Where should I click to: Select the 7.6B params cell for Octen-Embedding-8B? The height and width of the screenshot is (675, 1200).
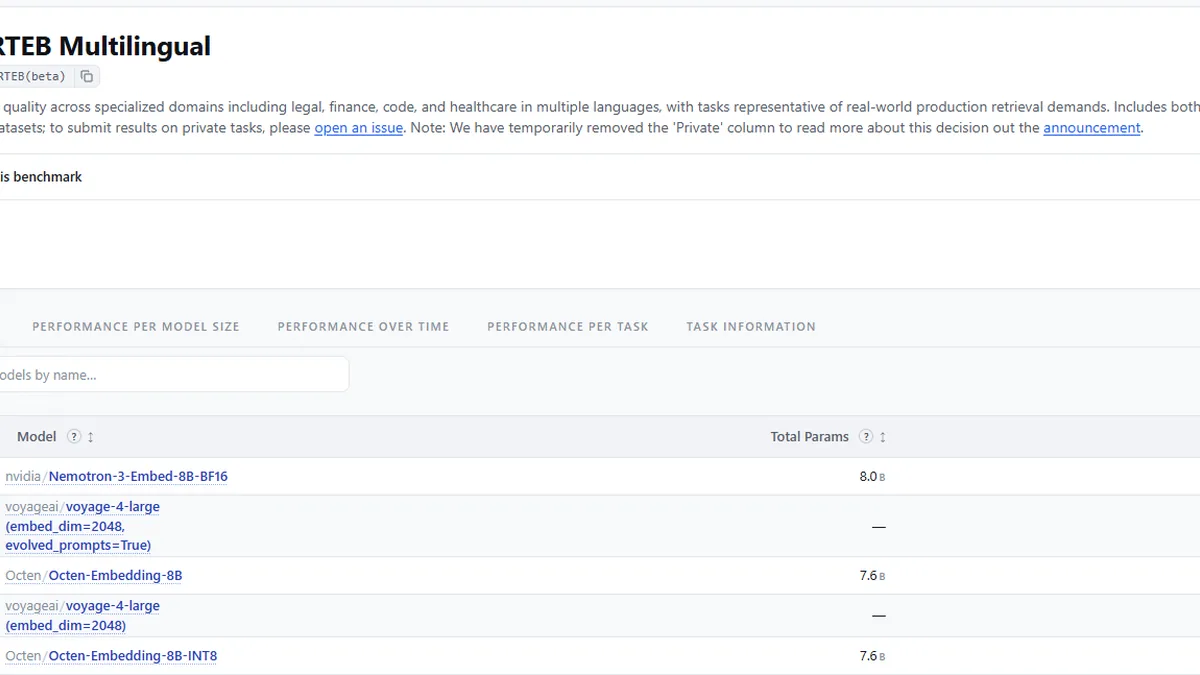coord(872,576)
